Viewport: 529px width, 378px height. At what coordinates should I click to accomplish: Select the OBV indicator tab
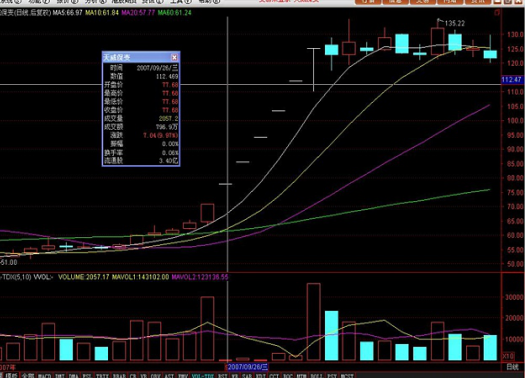[x=156, y=376]
